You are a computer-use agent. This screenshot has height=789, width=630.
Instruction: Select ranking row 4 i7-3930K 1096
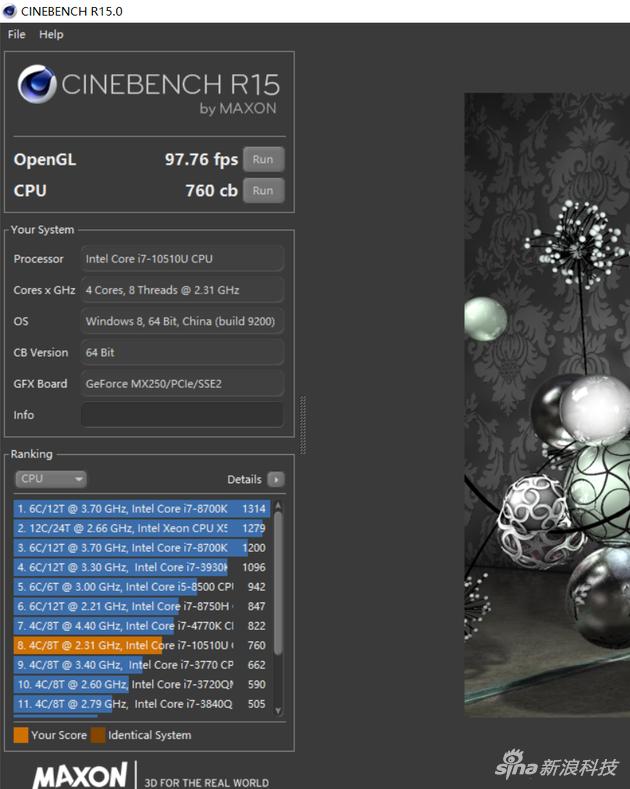click(x=142, y=568)
